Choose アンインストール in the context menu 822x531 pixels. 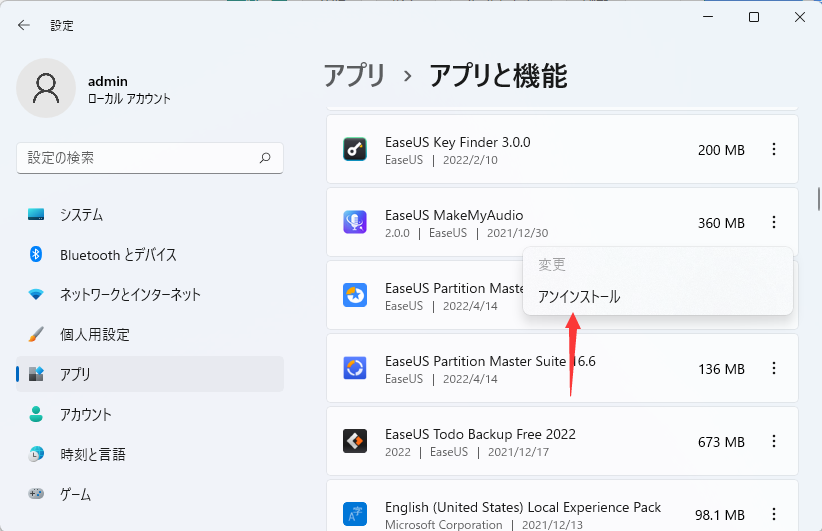click(x=658, y=297)
